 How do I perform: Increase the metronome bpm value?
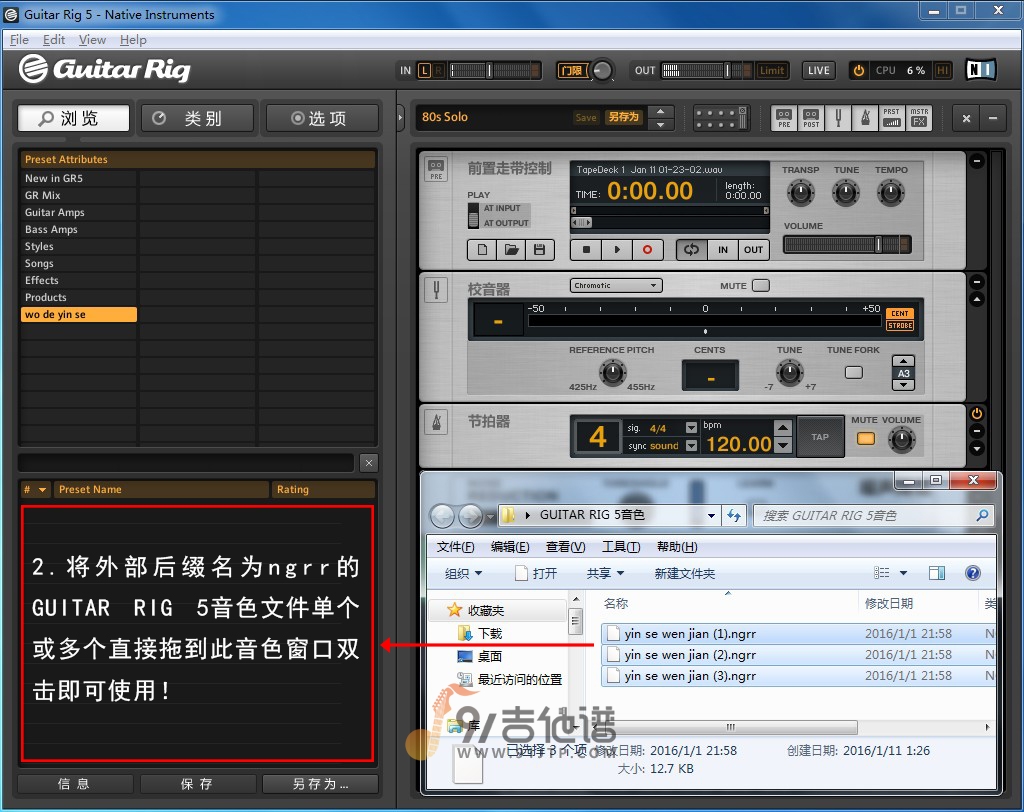[783, 427]
